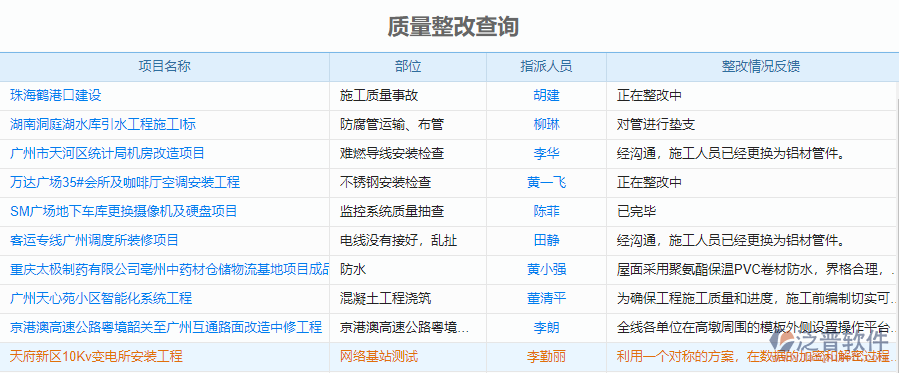Open project 广州市天河区统计局机房改造项目
The height and width of the screenshot is (373, 899).
[107, 153]
